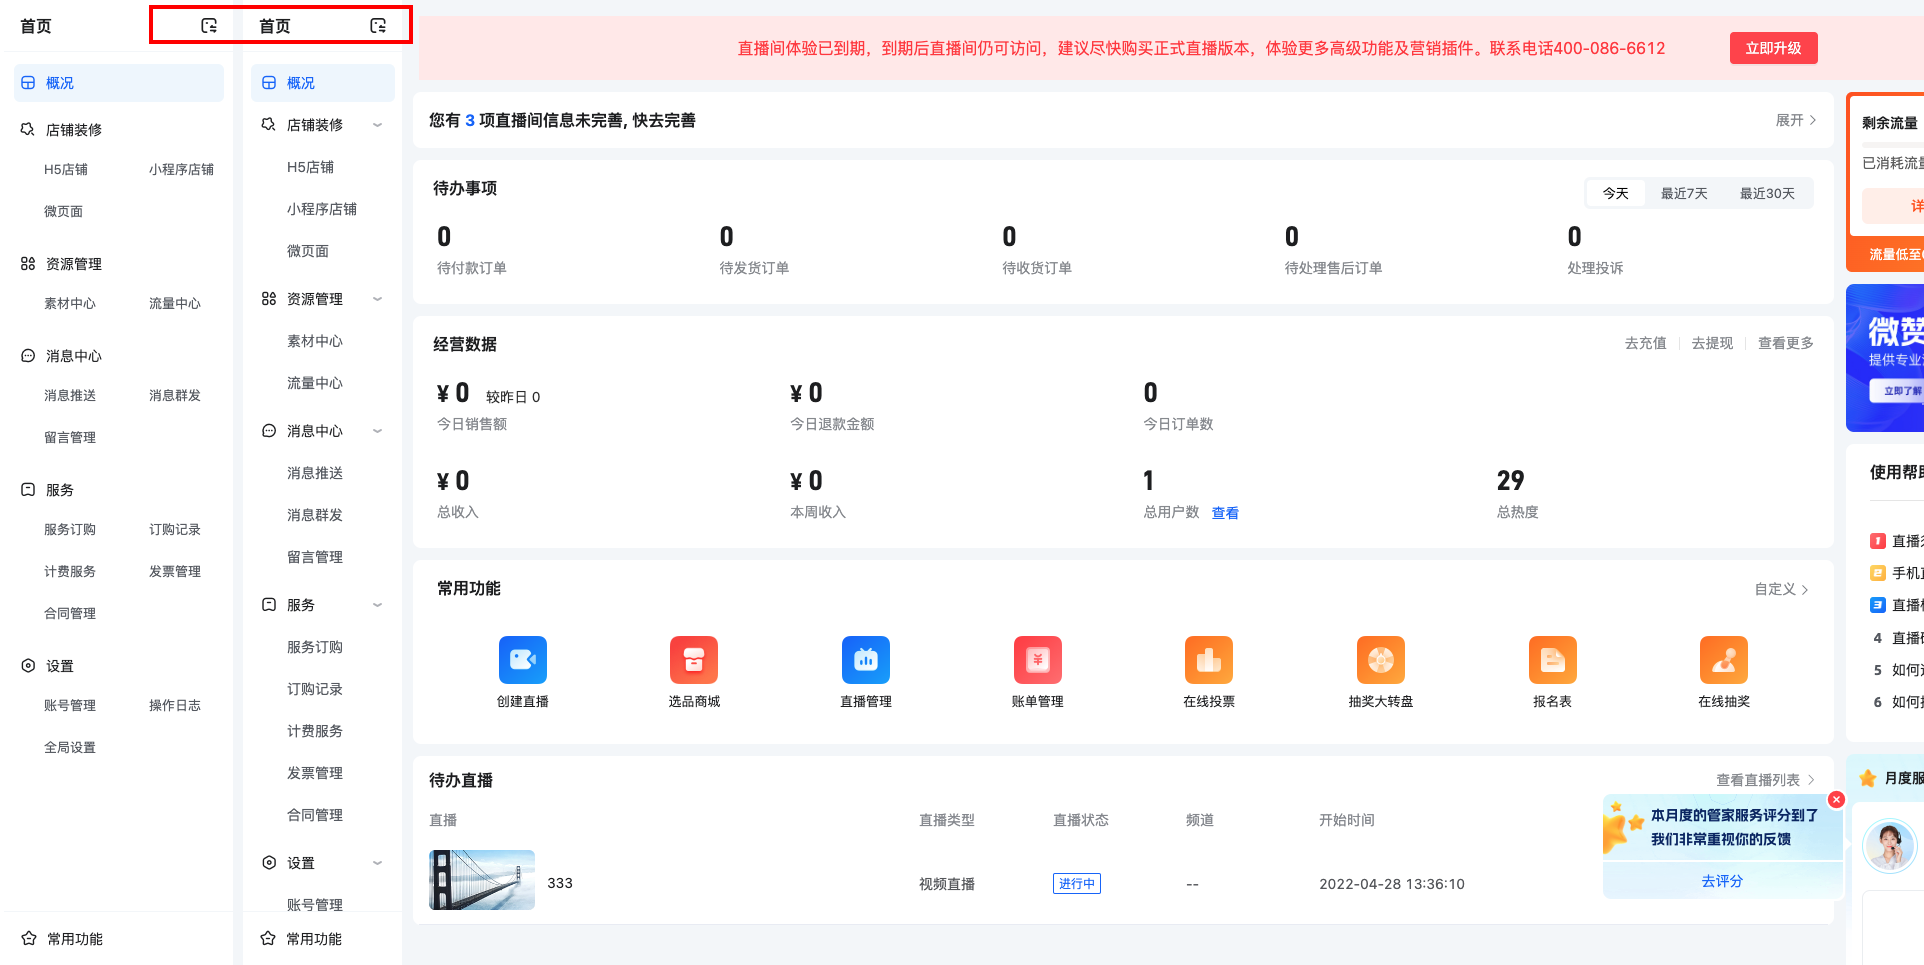Open the 在线抽奖 icon

click(x=1722, y=660)
